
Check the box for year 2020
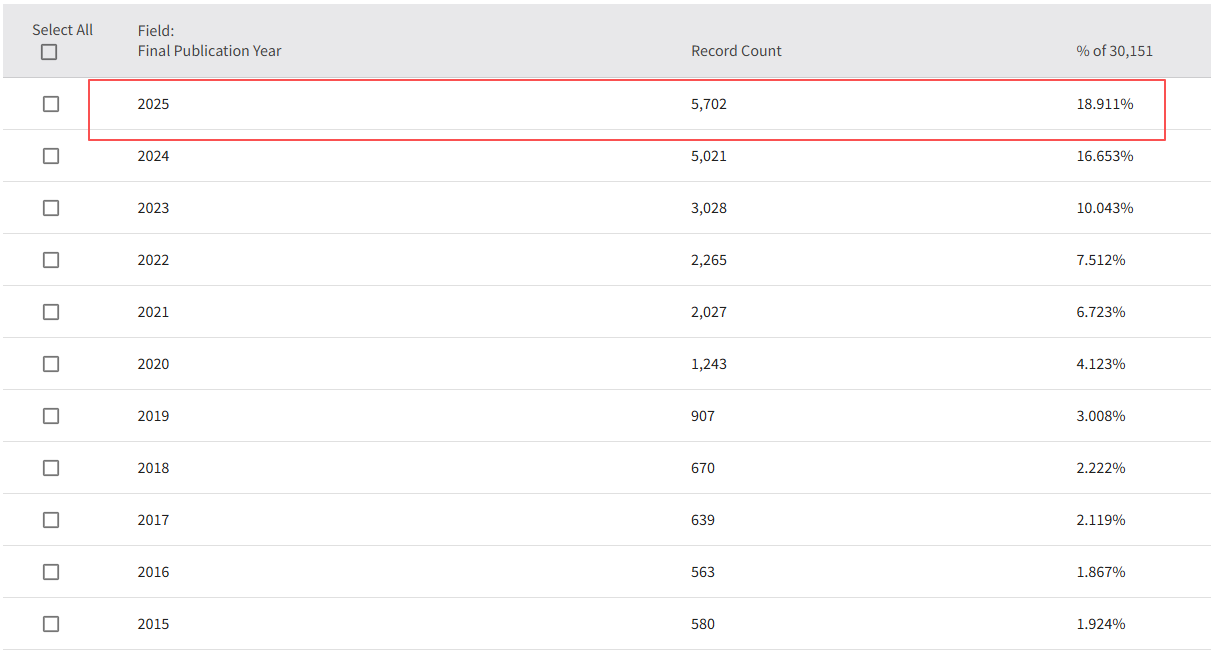coord(51,364)
